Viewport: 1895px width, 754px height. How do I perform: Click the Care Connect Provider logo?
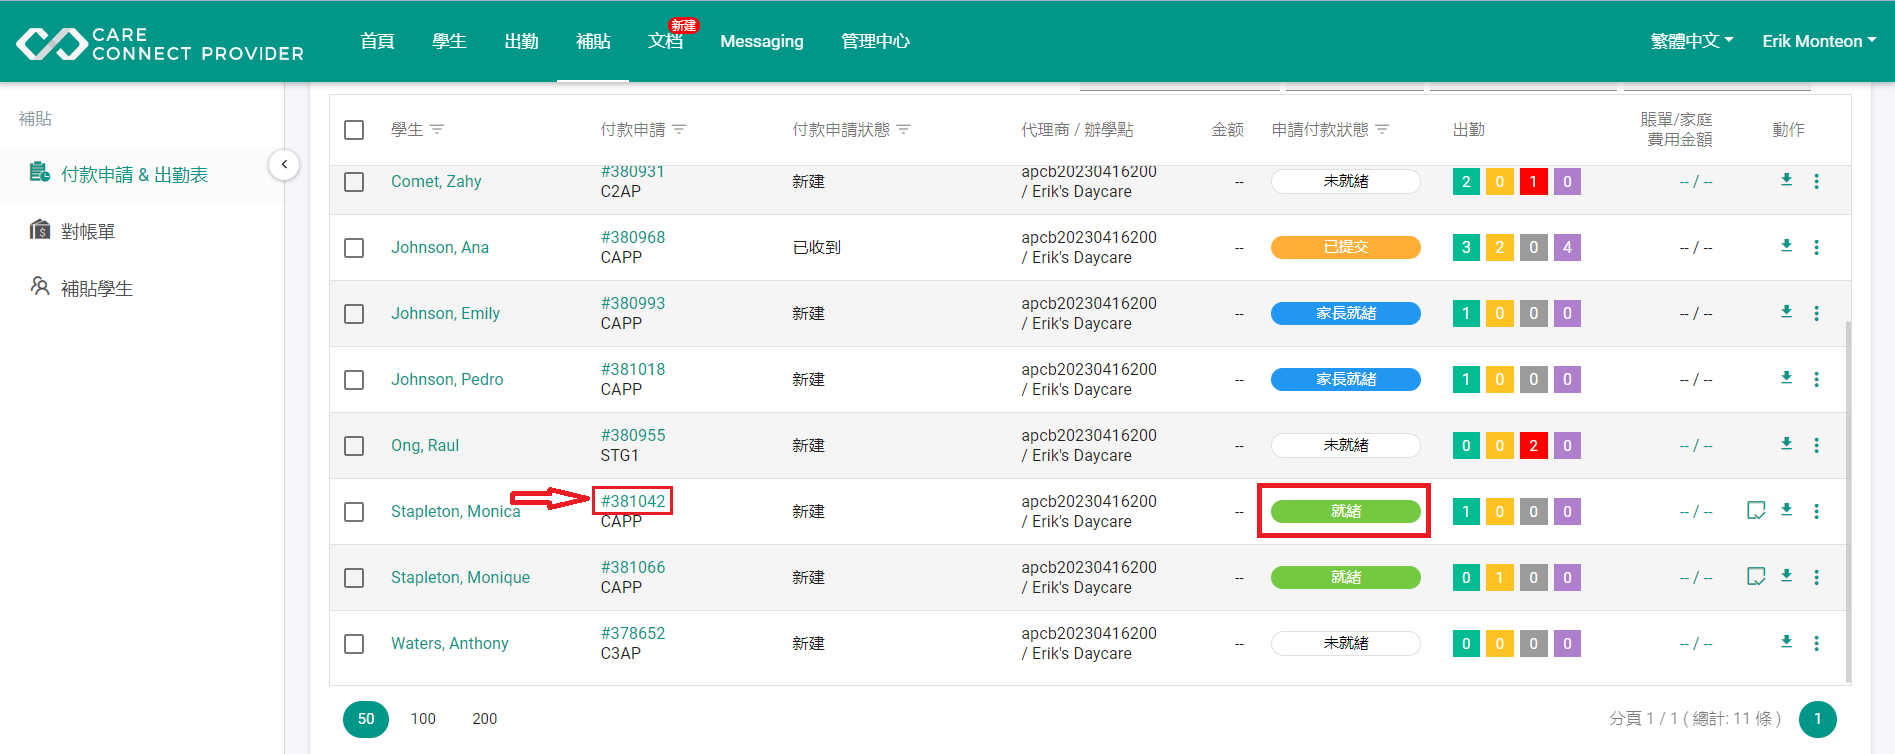tap(160, 44)
